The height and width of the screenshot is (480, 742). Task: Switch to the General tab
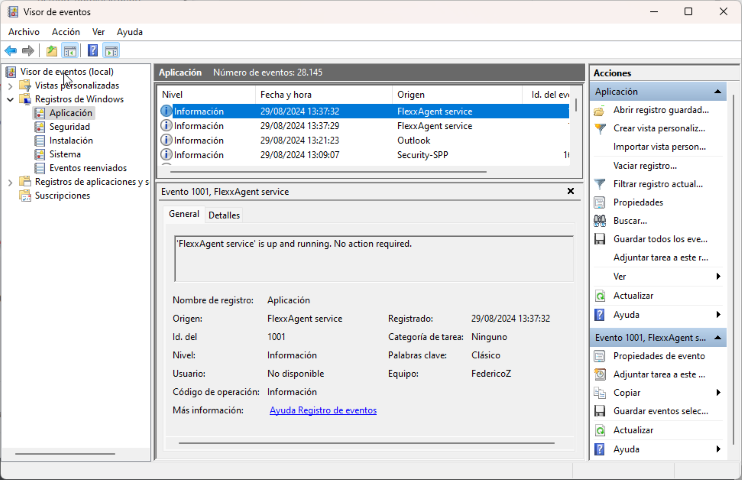tap(184, 214)
